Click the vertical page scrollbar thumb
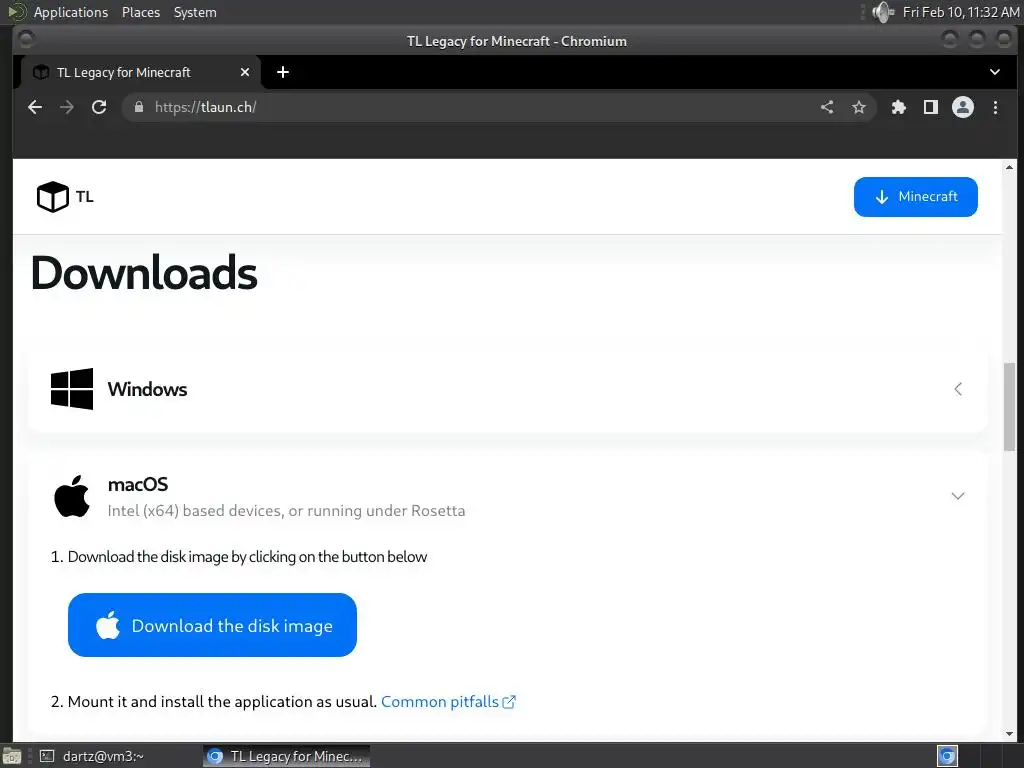The width and height of the screenshot is (1024, 768). (1010, 406)
